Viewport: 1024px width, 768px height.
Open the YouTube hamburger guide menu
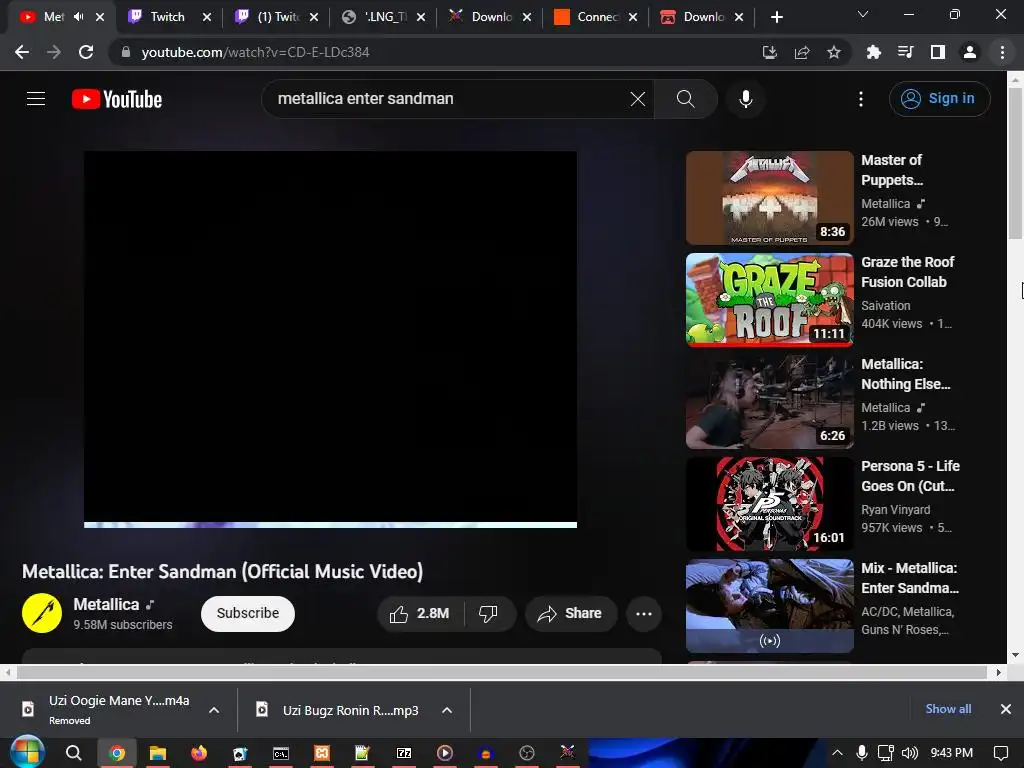36,99
